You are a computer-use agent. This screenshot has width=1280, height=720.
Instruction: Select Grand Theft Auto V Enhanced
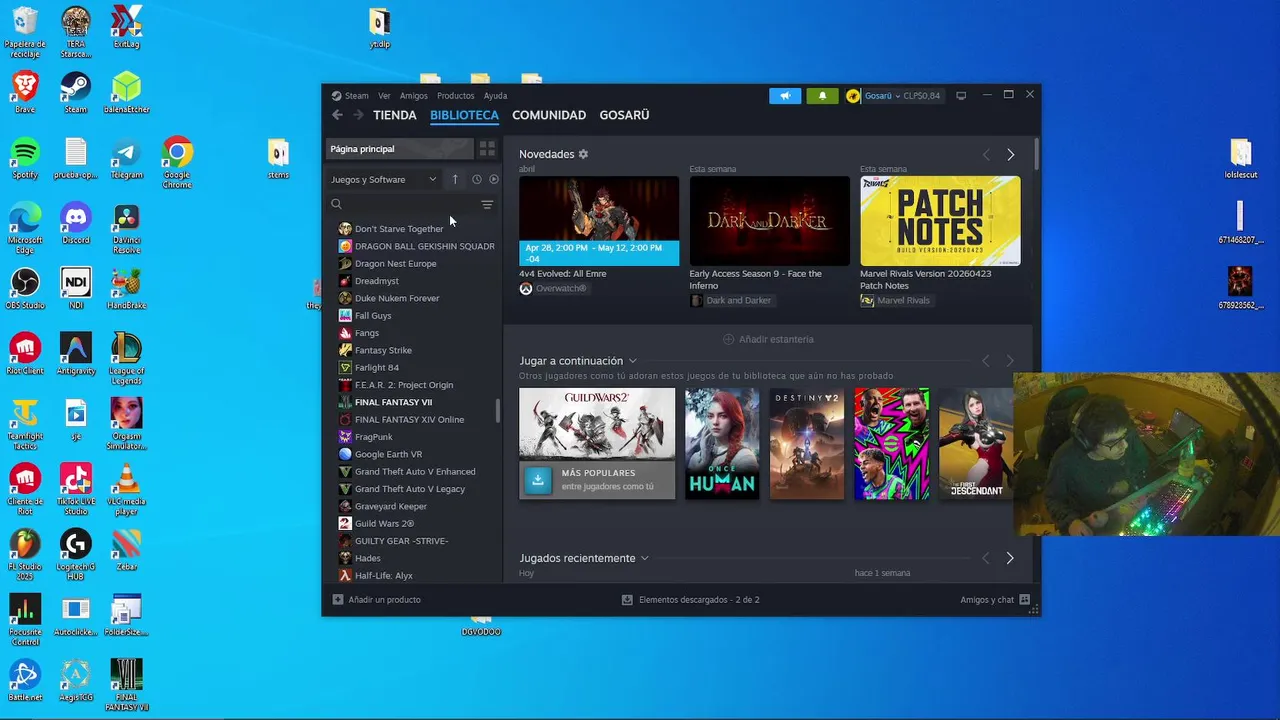pos(415,471)
